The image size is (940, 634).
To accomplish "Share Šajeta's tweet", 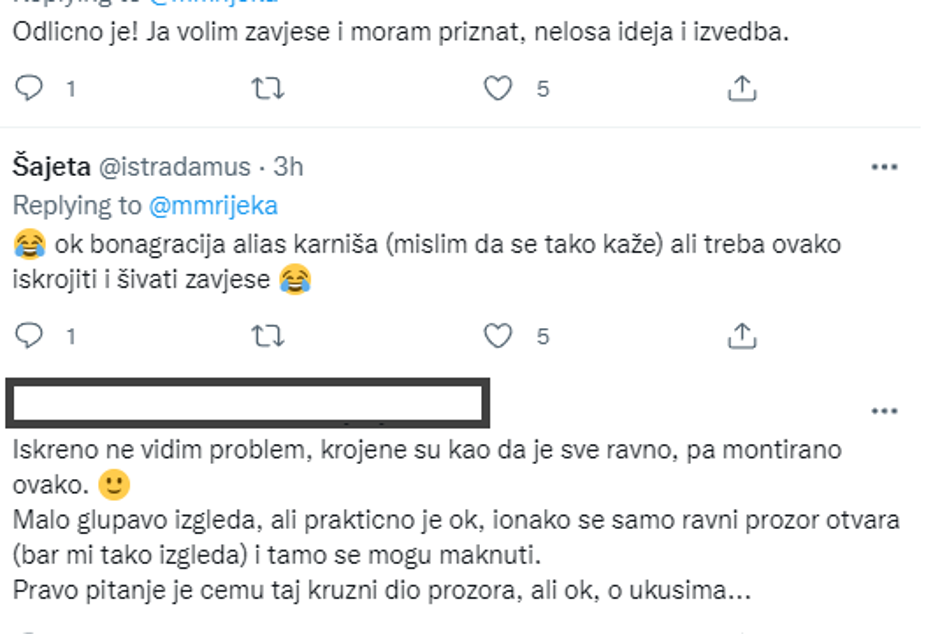I will point(741,336).
